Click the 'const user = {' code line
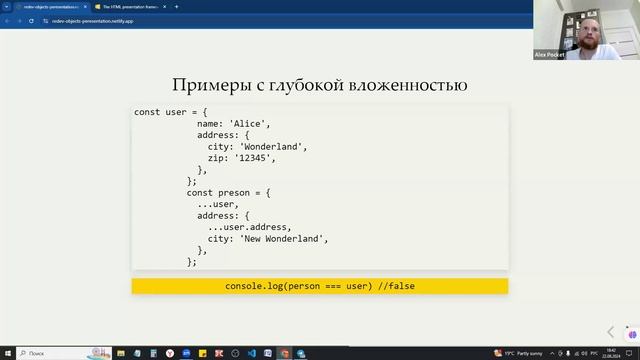 tap(171, 112)
